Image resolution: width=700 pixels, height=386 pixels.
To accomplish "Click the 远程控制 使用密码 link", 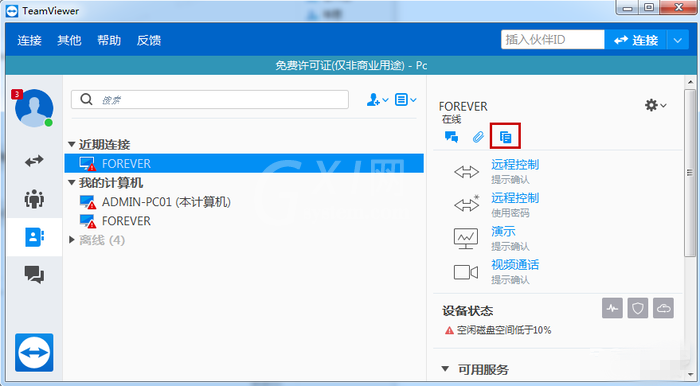I will 515,198.
